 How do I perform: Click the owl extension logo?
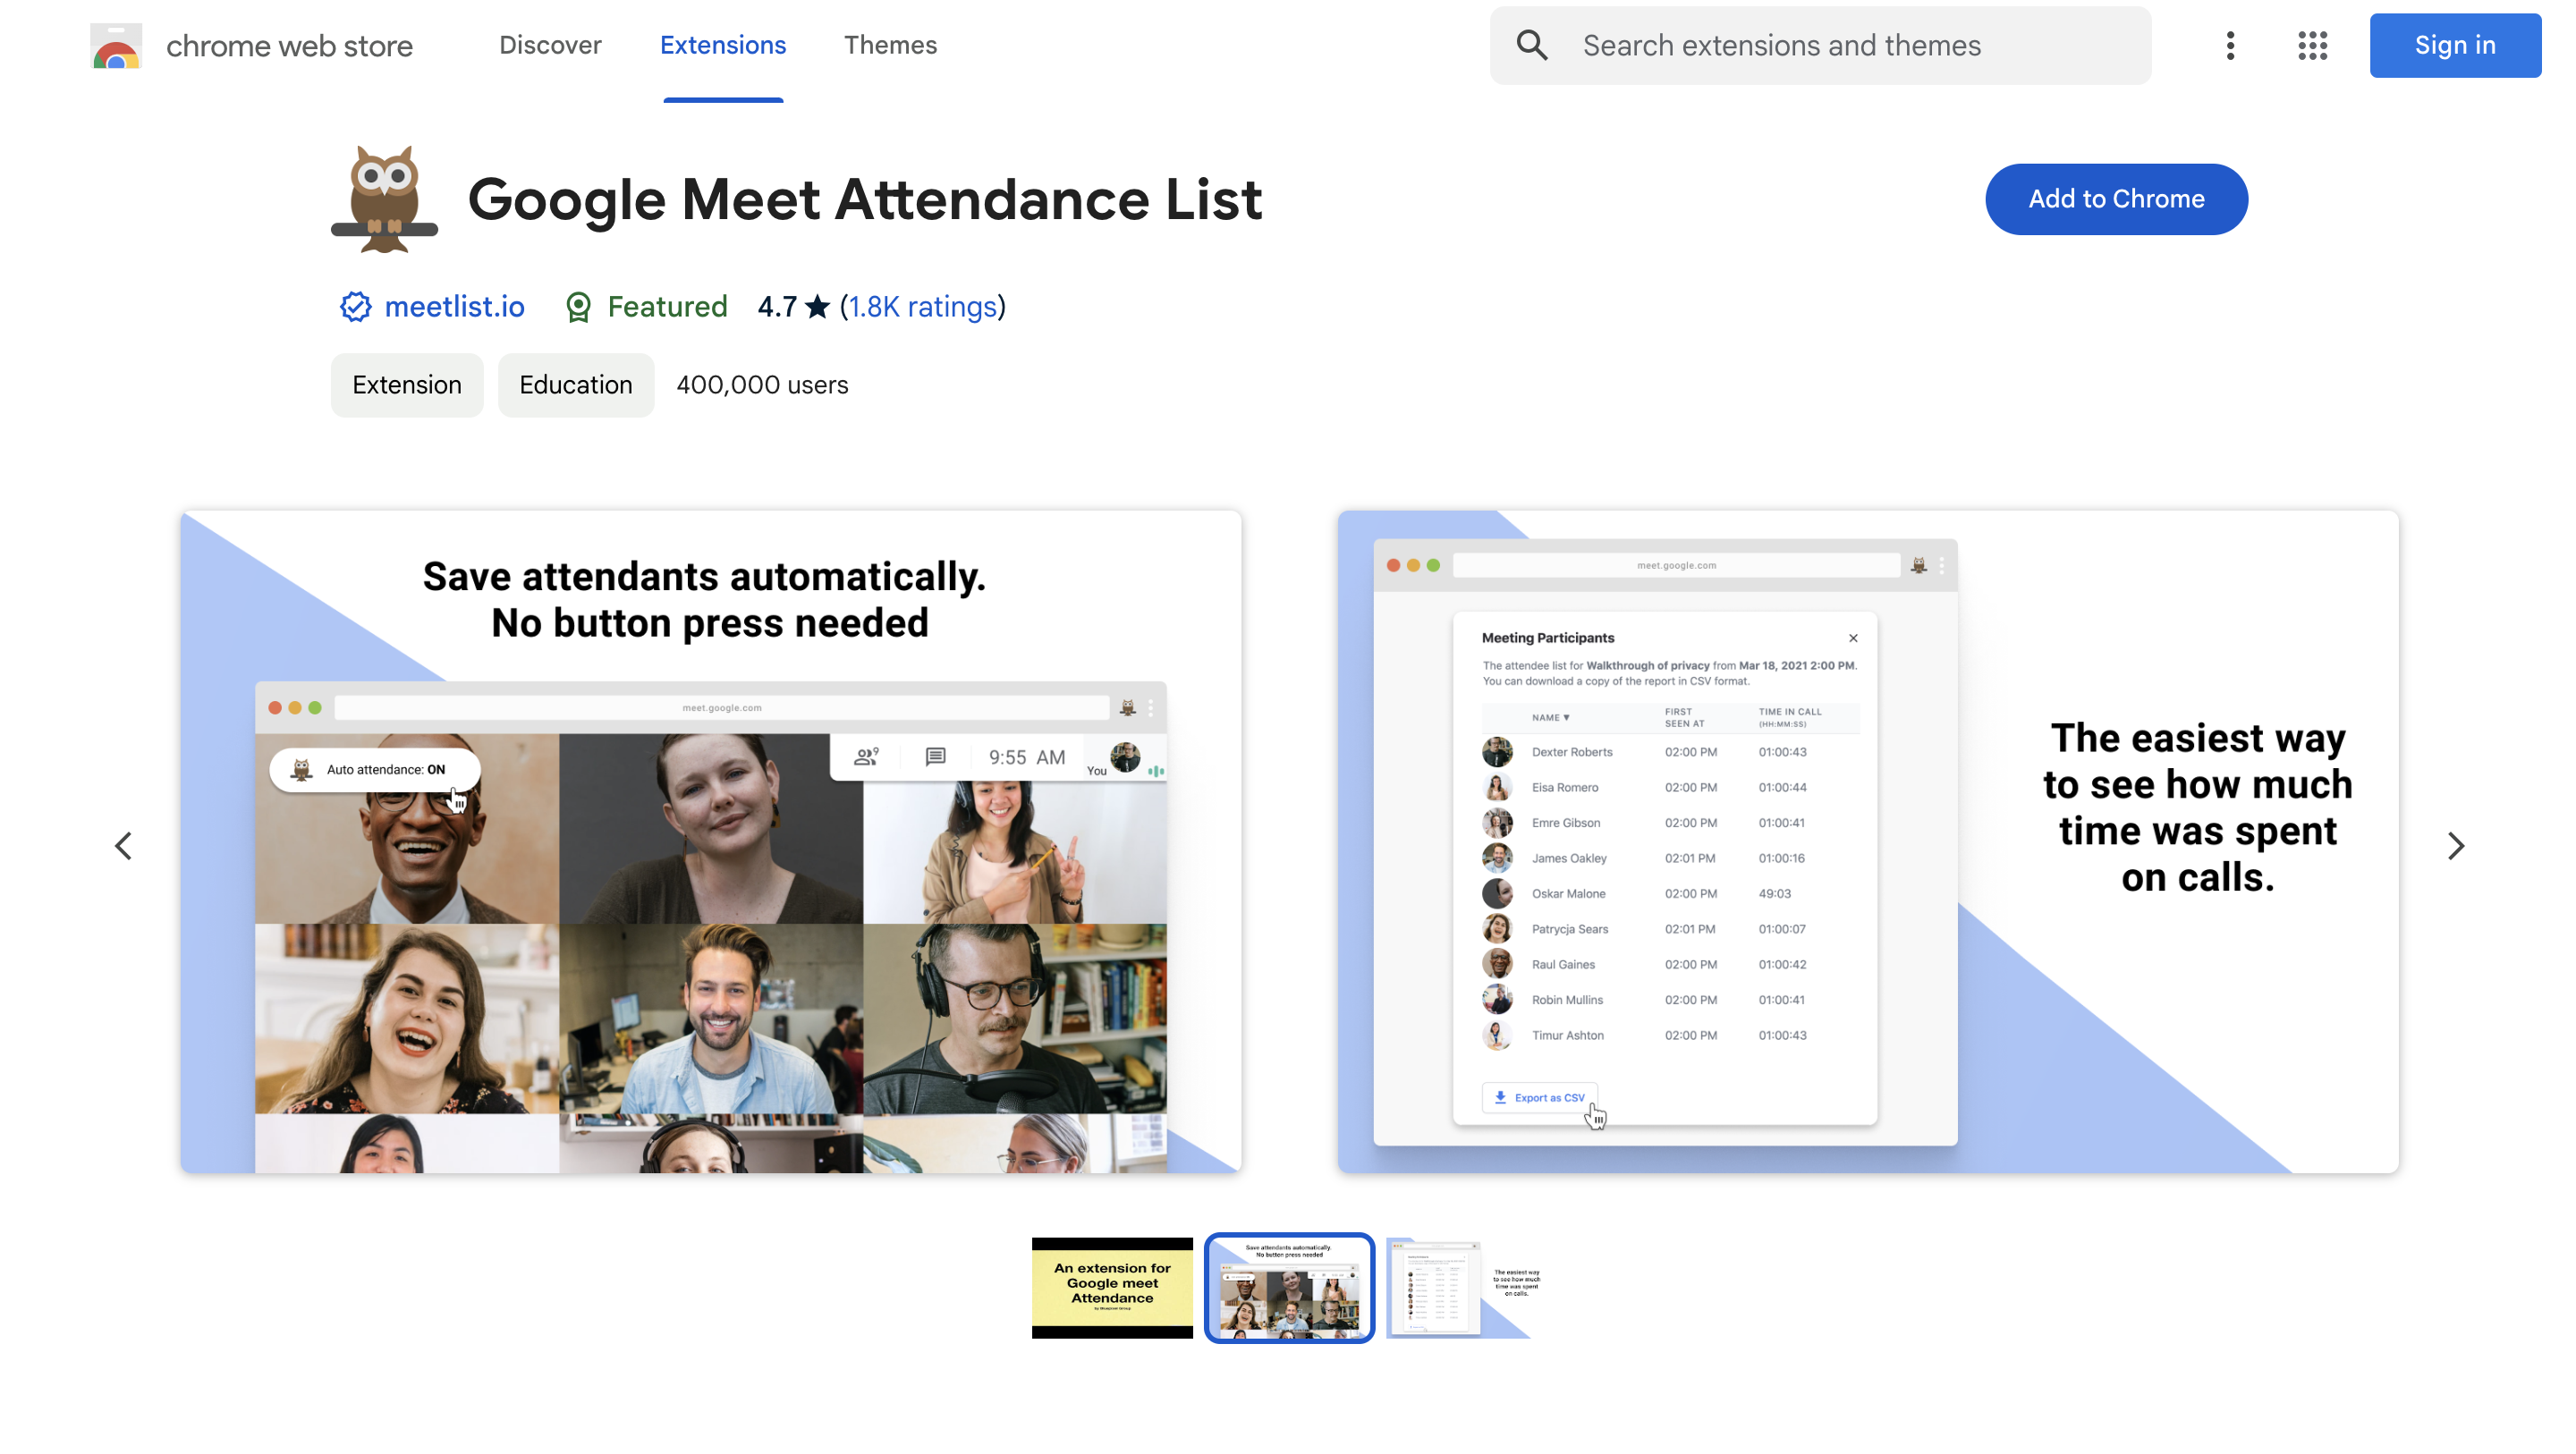384,198
